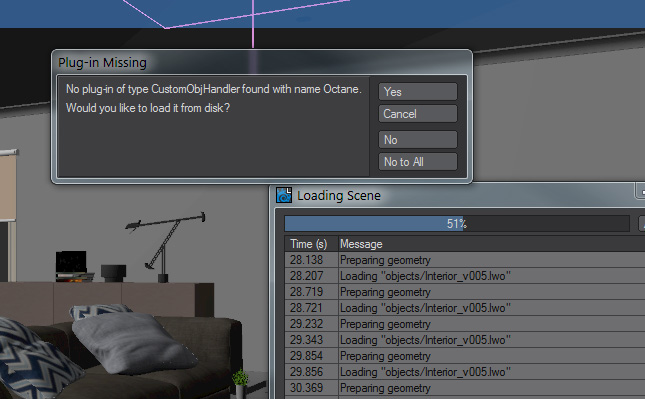Click Yes to load the plug-in from disk
Image resolution: width=645 pixels, height=399 pixels.
tap(418, 92)
